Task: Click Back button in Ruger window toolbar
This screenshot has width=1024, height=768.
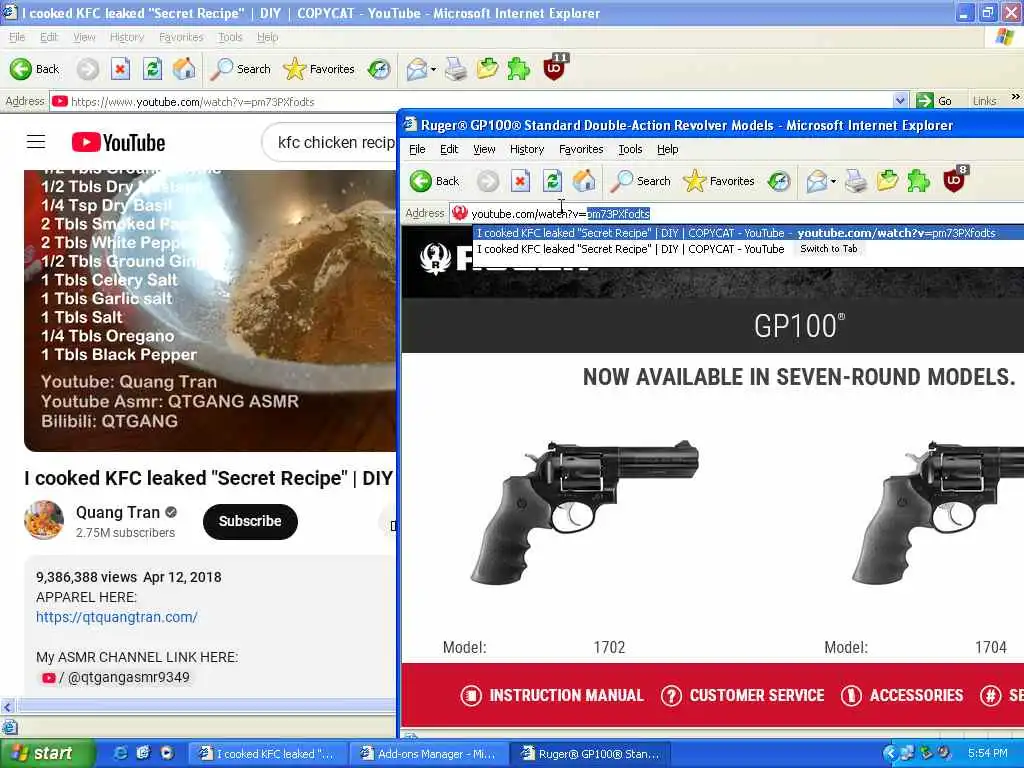Action: pos(435,181)
